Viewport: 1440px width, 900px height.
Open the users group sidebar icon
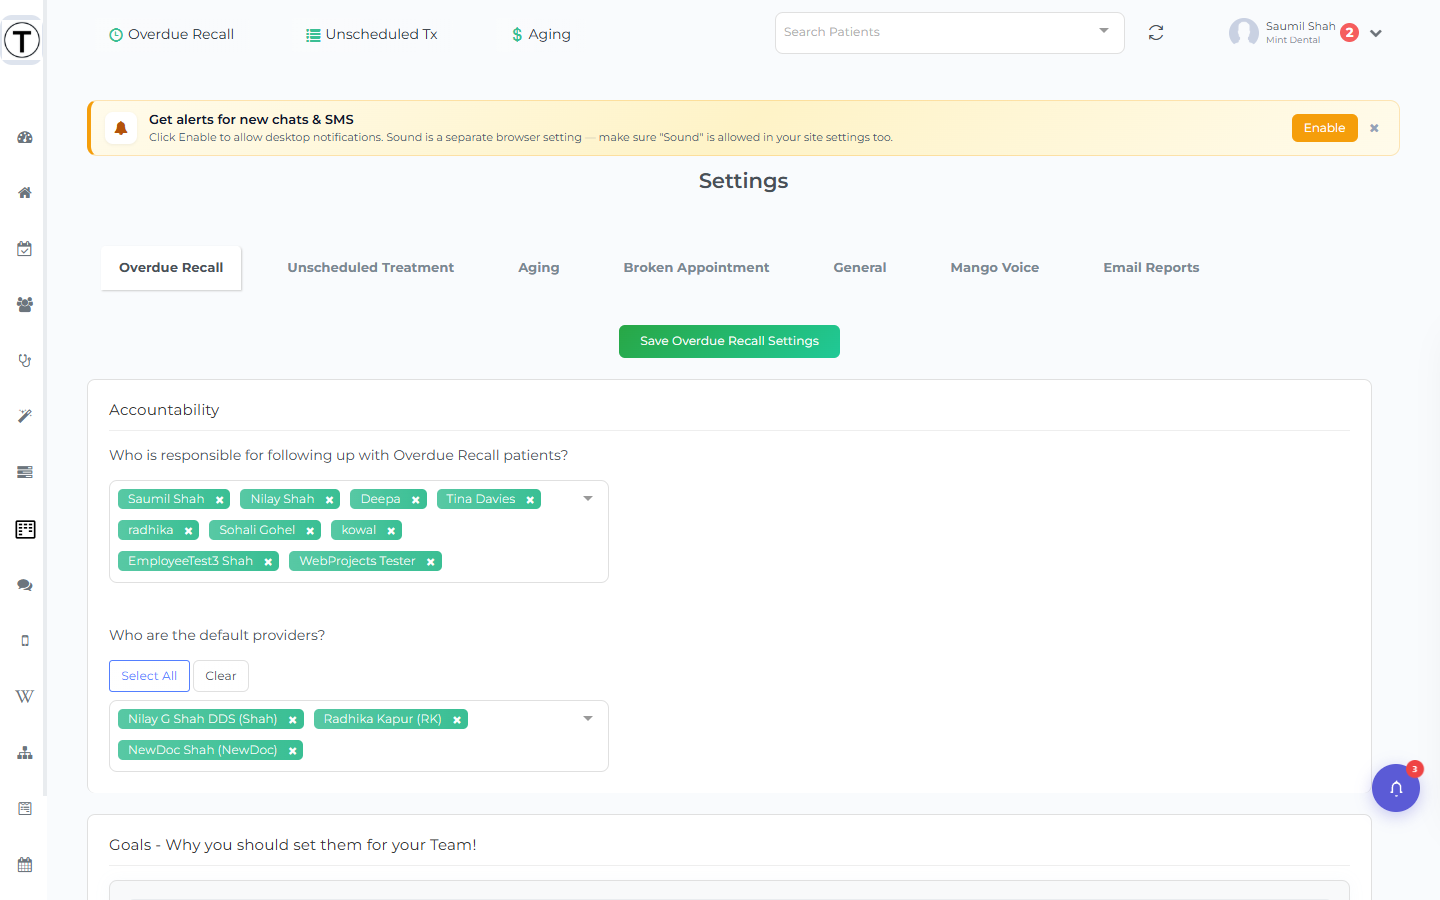coord(25,305)
